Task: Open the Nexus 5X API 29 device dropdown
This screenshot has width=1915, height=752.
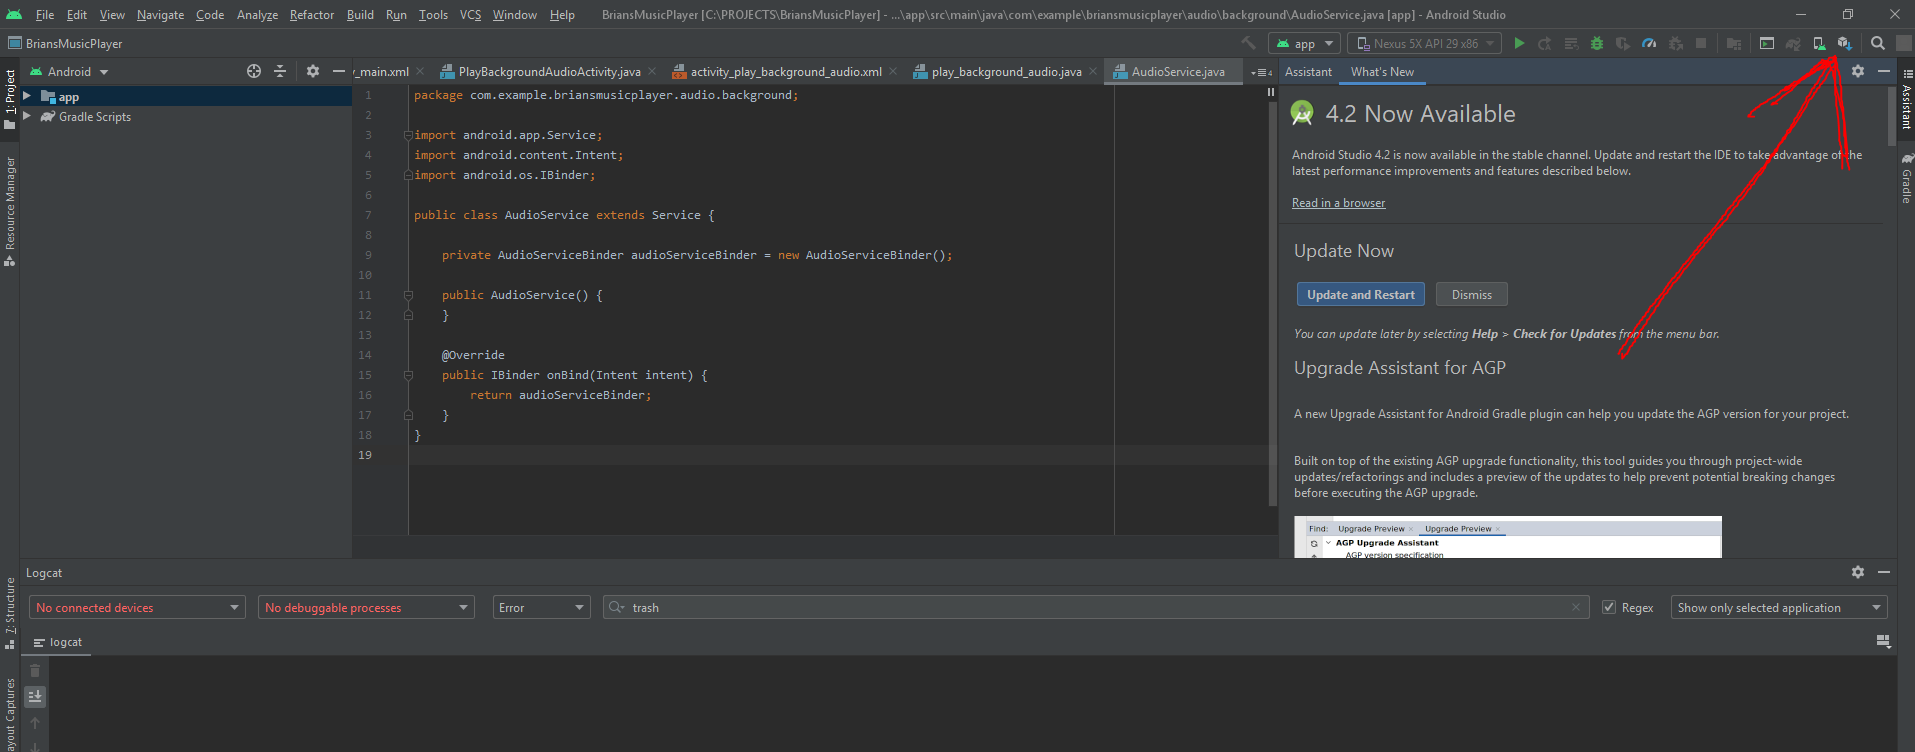Action: [1425, 43]
